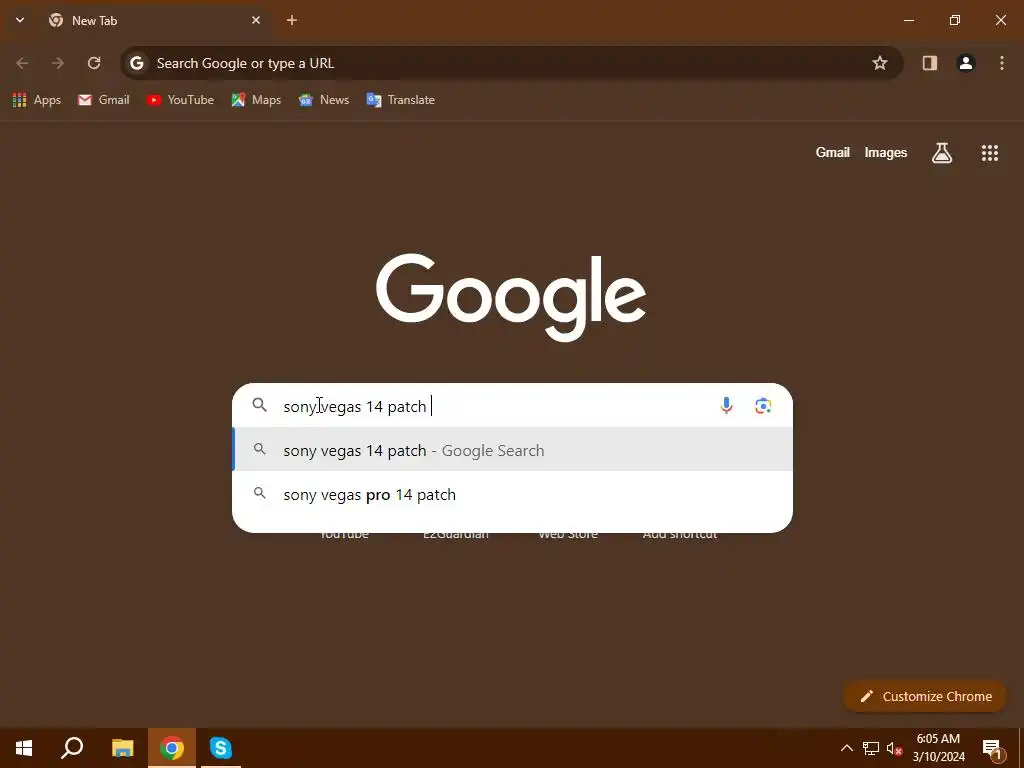Open YouTube bookmark
Screen dimensions: 1024x768
point(180,100)
